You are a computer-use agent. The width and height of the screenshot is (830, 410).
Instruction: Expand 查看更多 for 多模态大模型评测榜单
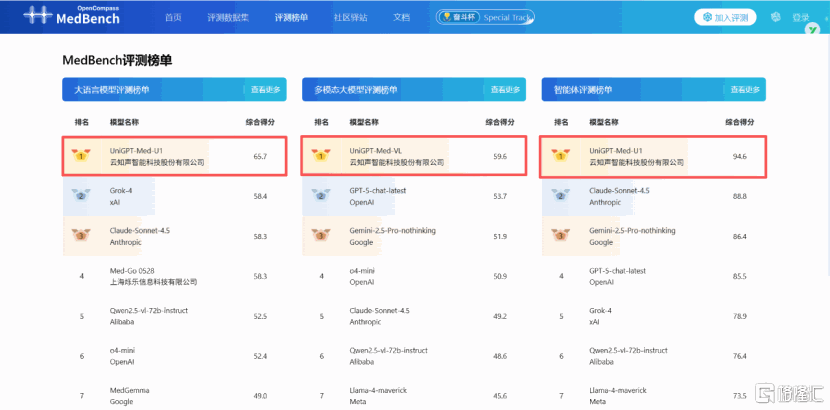click(505, 90)
